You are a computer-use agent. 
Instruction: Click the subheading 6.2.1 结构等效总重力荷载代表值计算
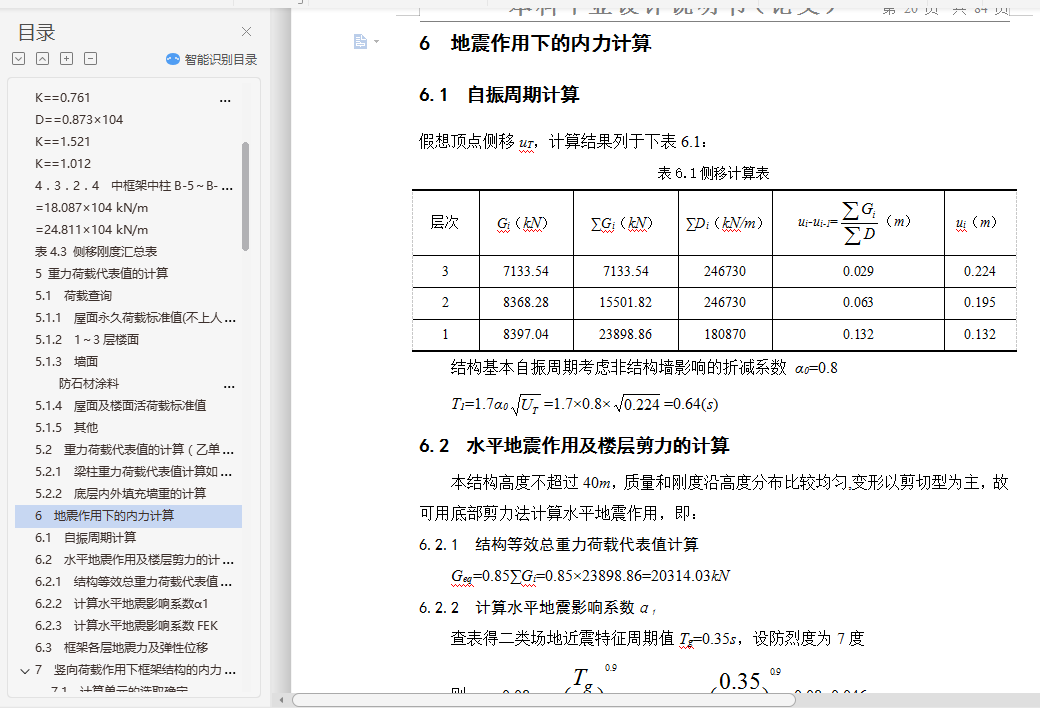pyautogui.click(x=558, y=545)
